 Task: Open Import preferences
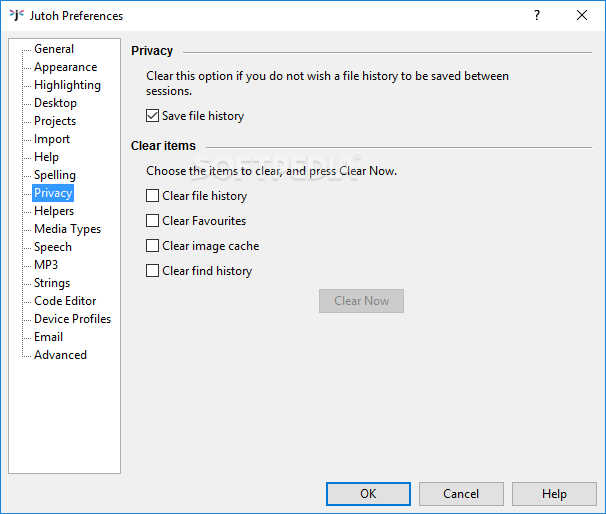(x=52, y=139)
